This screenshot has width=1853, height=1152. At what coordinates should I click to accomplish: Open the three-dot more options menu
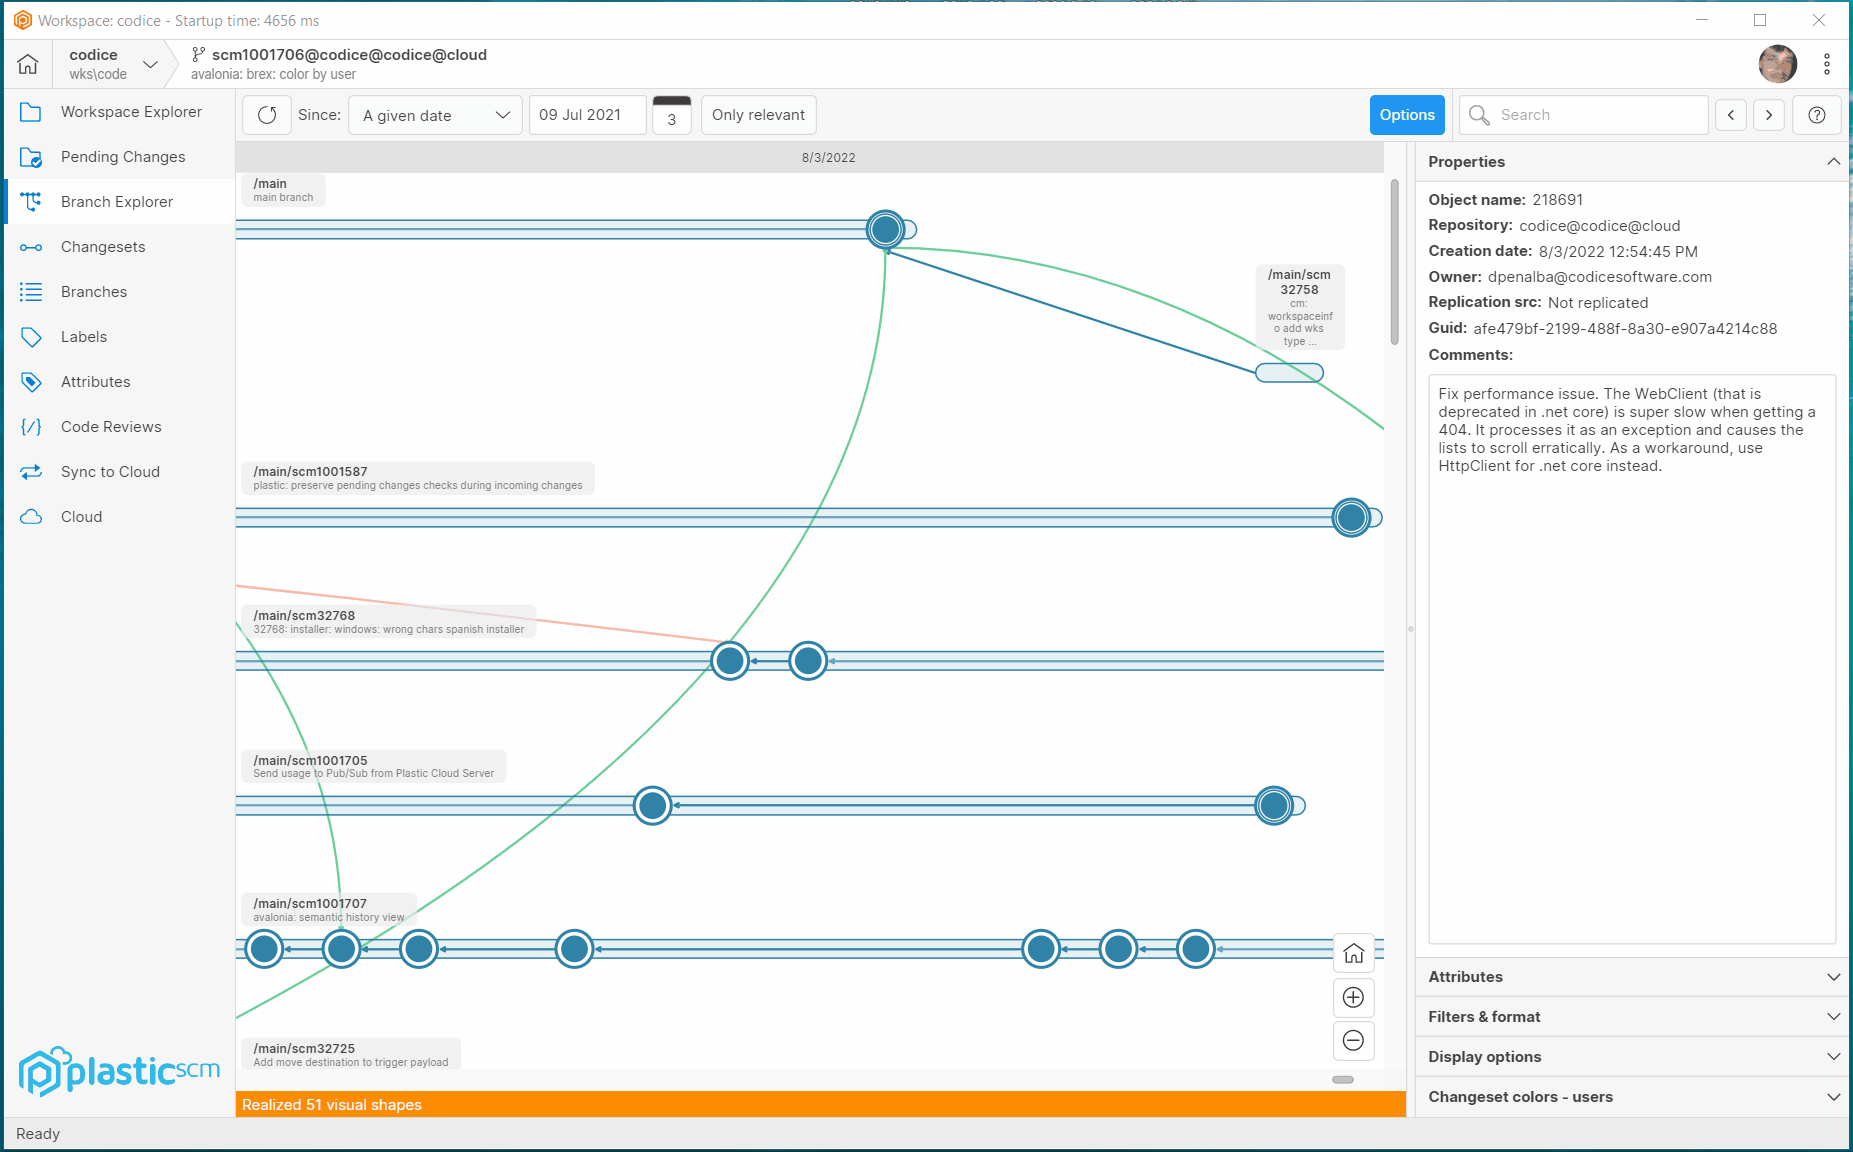1826,64
